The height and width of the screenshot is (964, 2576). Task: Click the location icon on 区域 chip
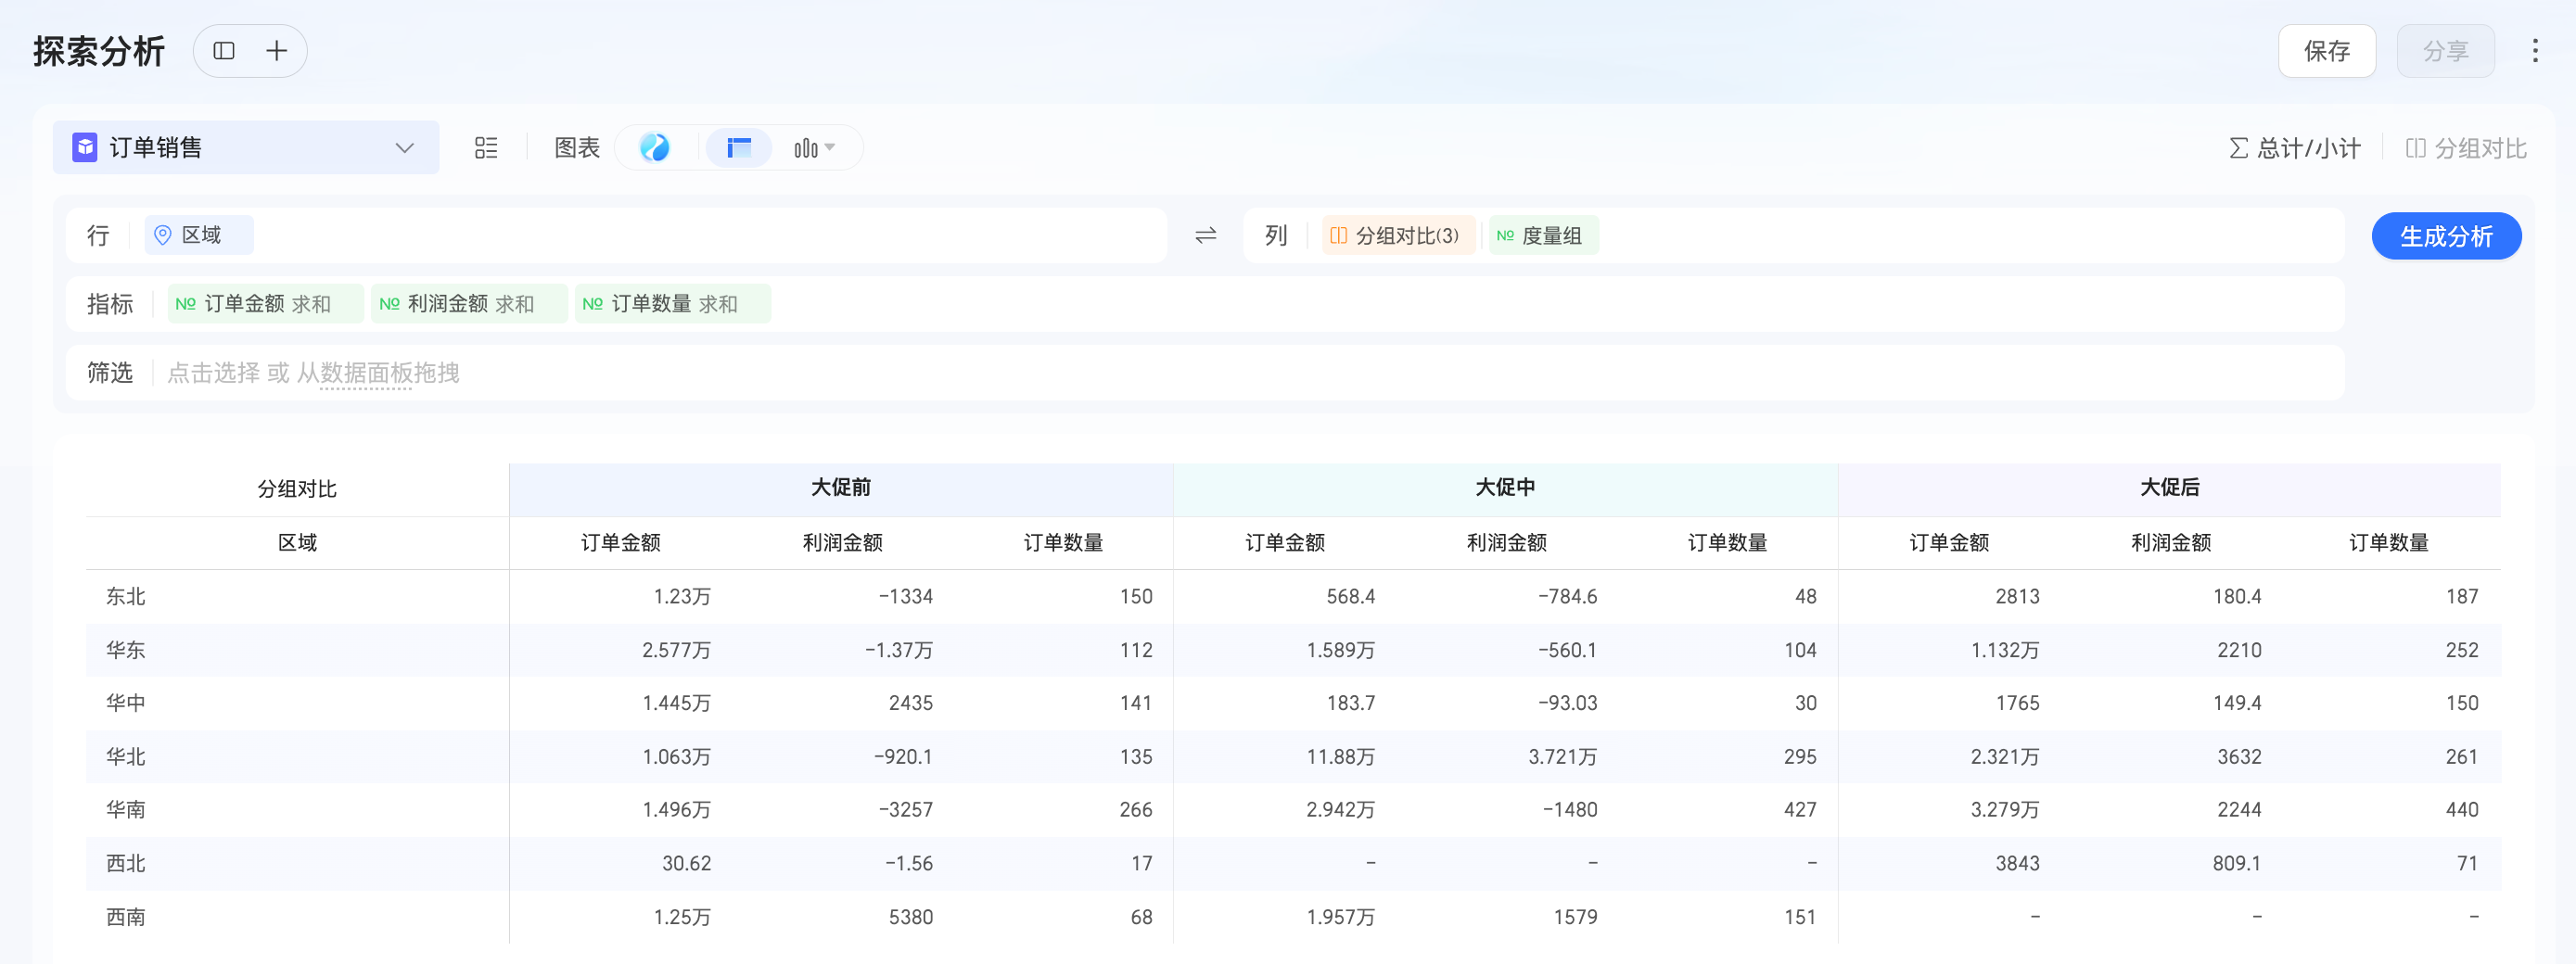tap(162, 235)
